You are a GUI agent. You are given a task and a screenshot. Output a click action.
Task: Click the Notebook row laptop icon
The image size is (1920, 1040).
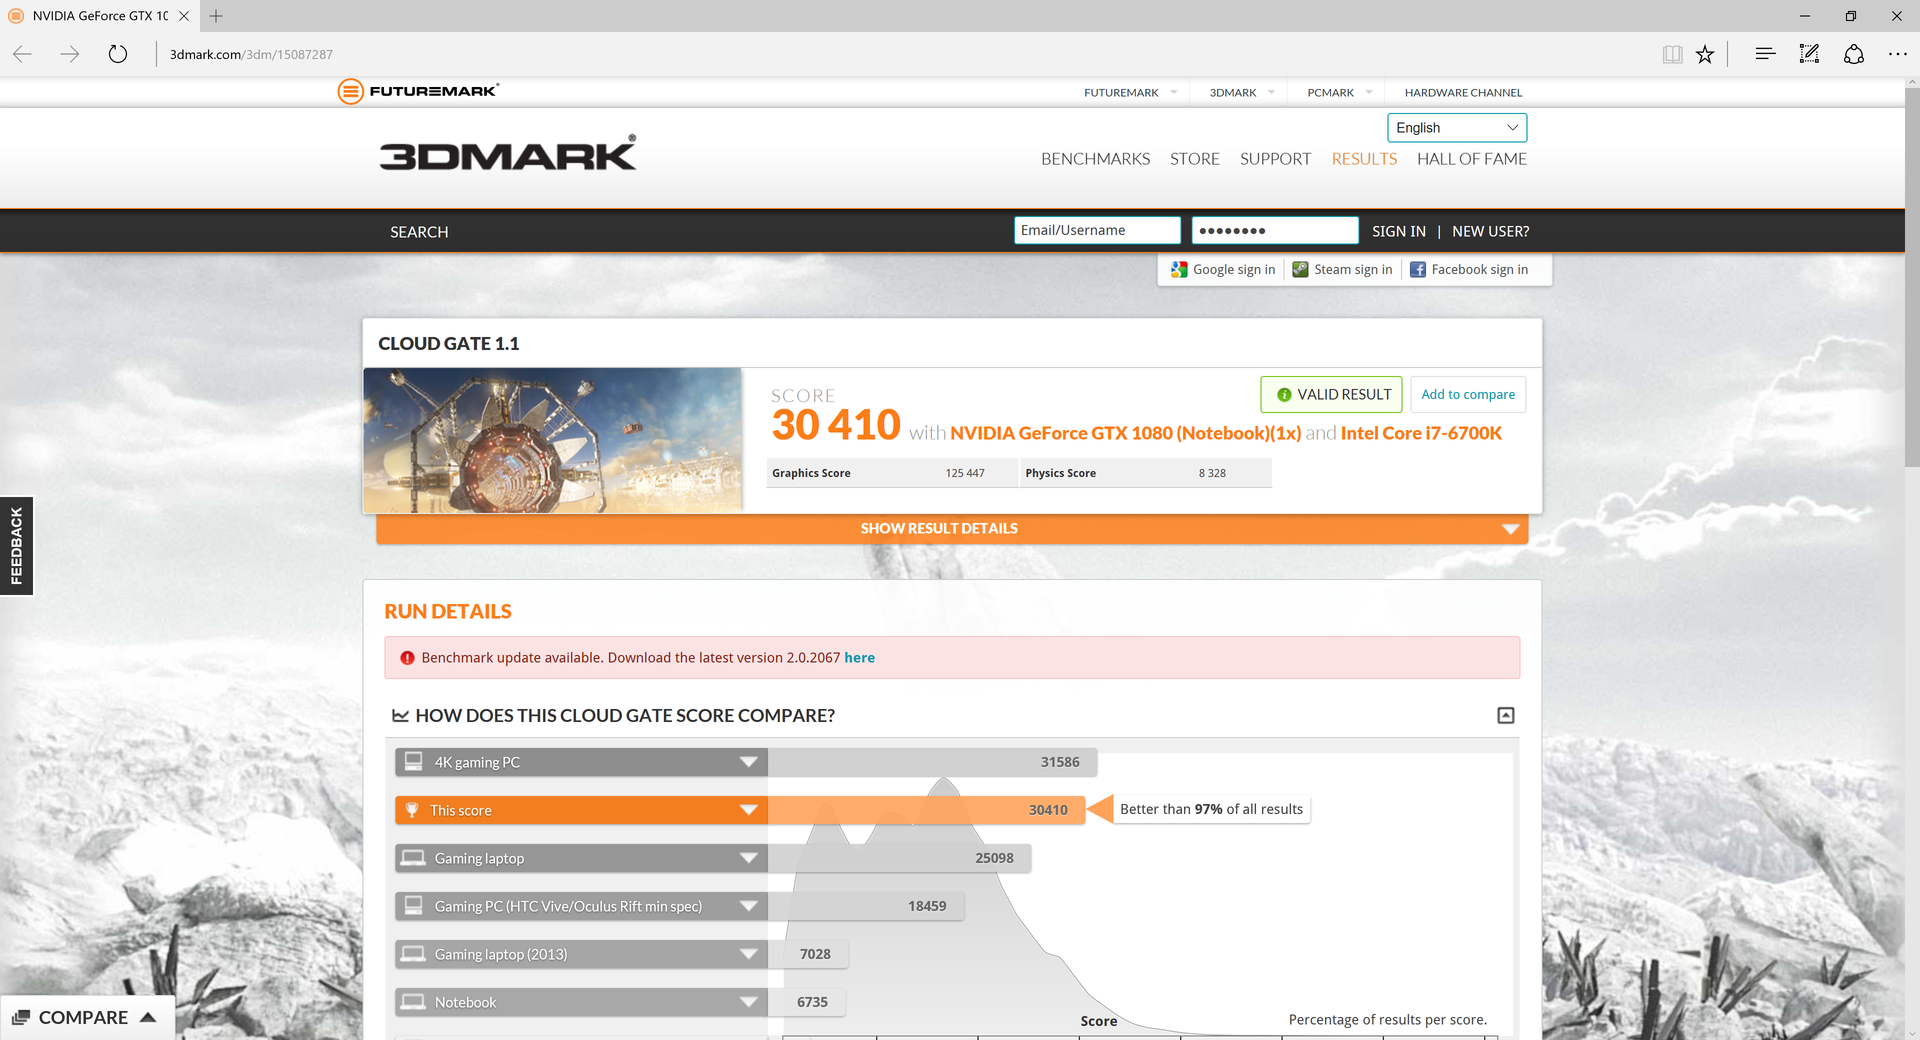tap(413, 1001)
